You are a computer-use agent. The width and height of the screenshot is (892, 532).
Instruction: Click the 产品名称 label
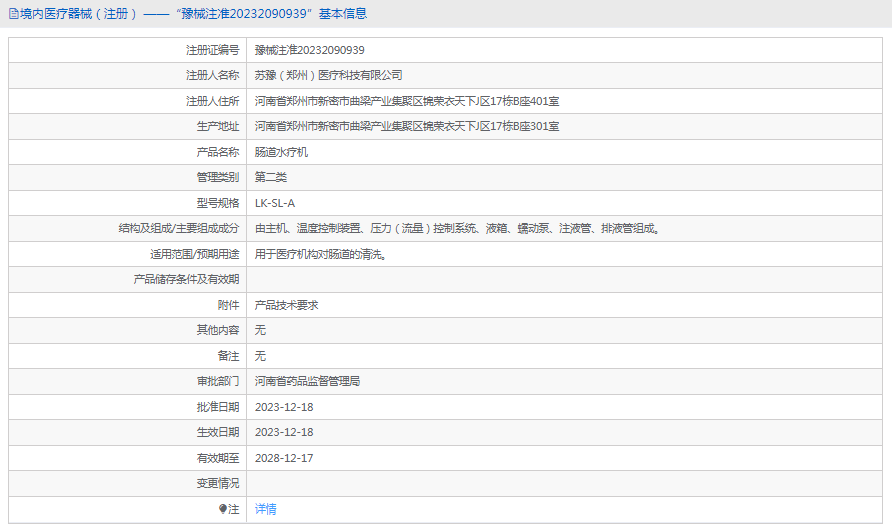tap(218, 152)
